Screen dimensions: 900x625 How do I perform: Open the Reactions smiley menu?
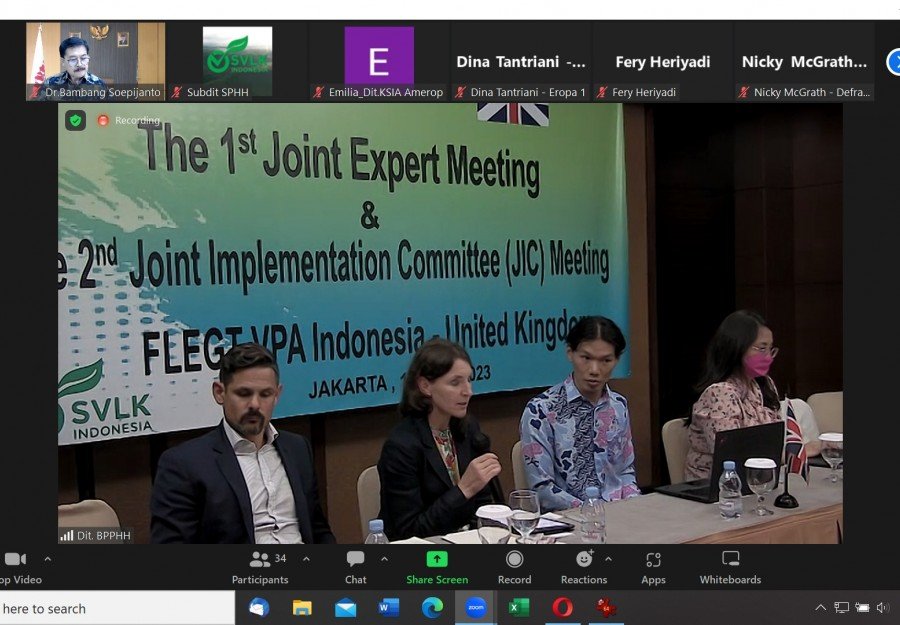click(x=584, y=568)
